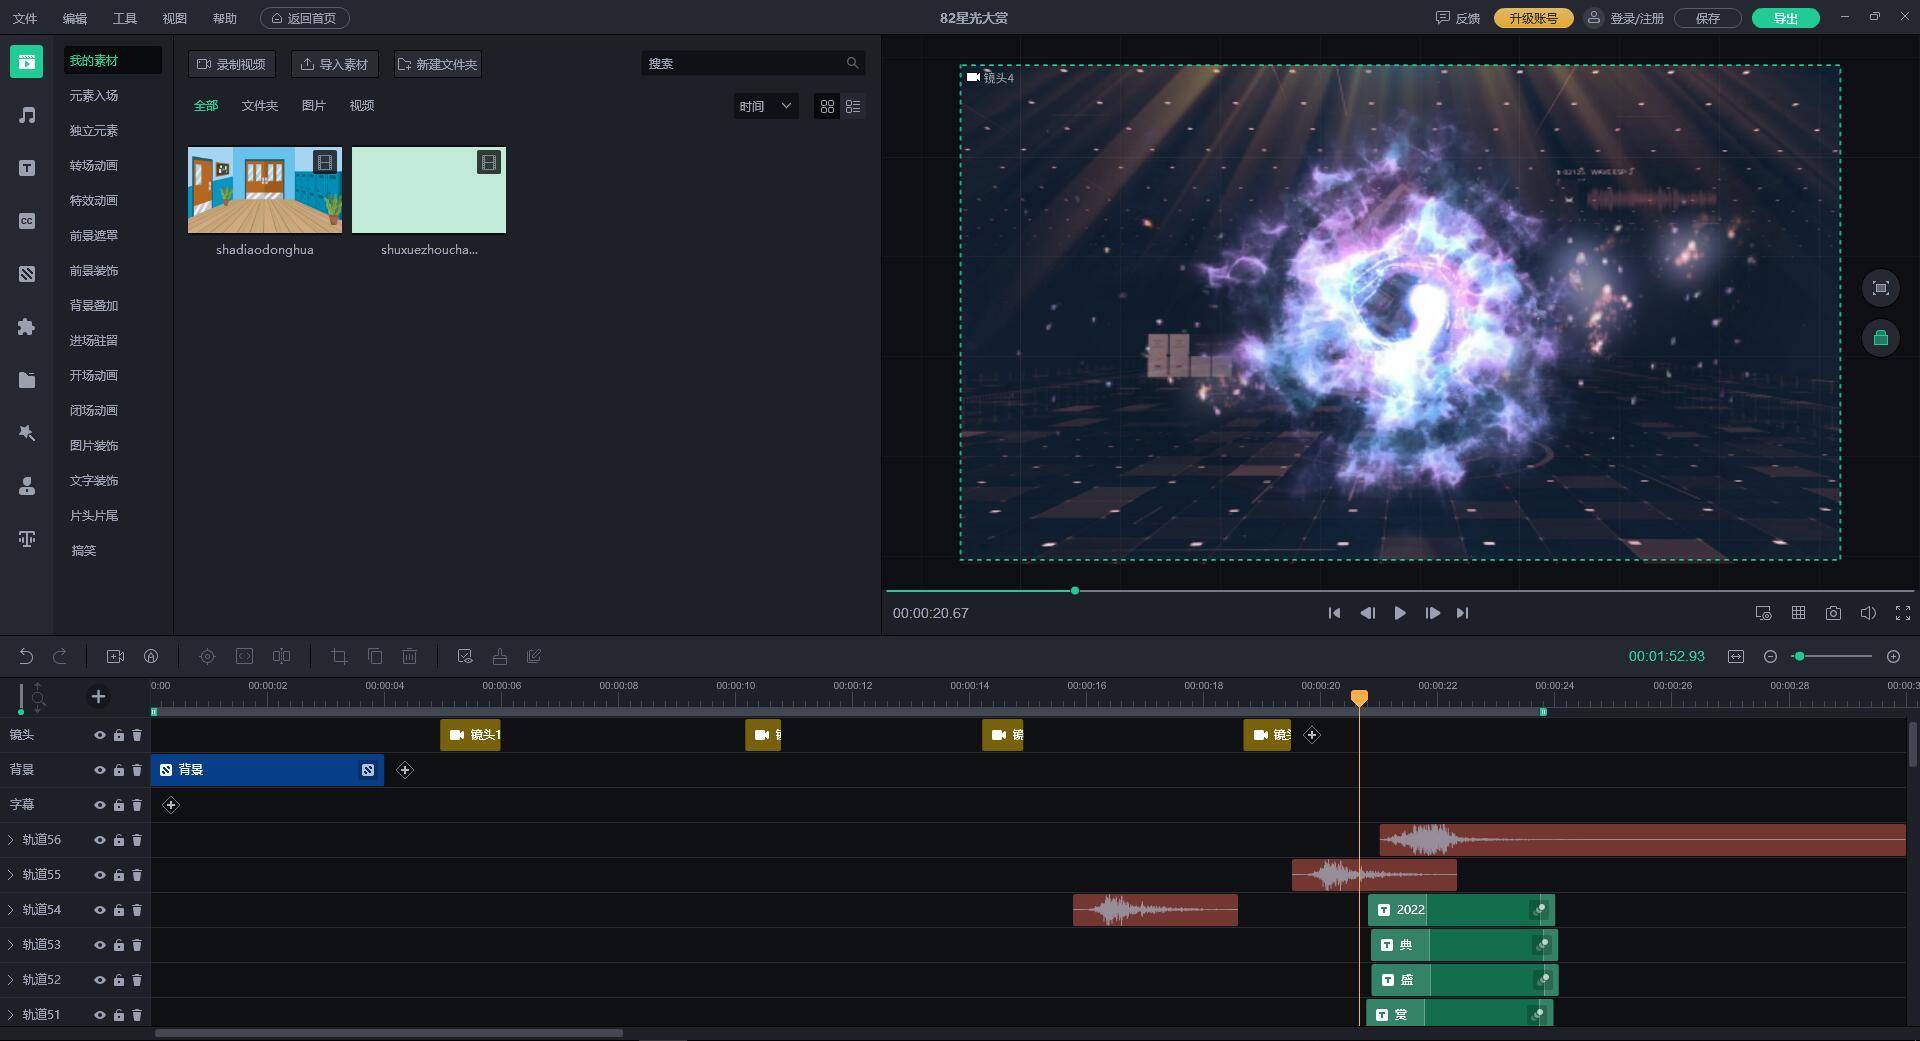Open the 时间 sort dropdown
This screenshot has height=1041, width=1920.
tap(765, 106)
